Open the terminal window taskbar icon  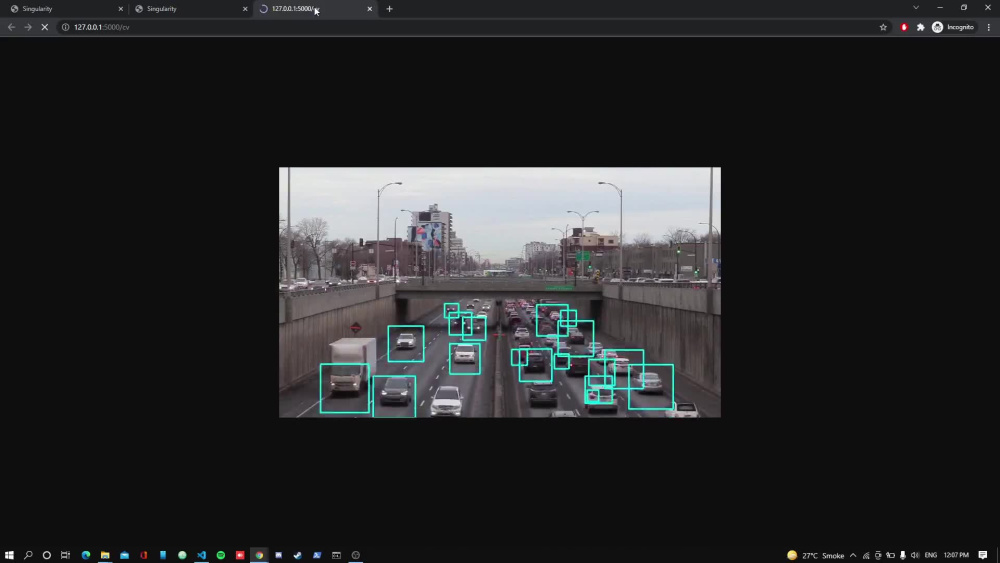336,555
